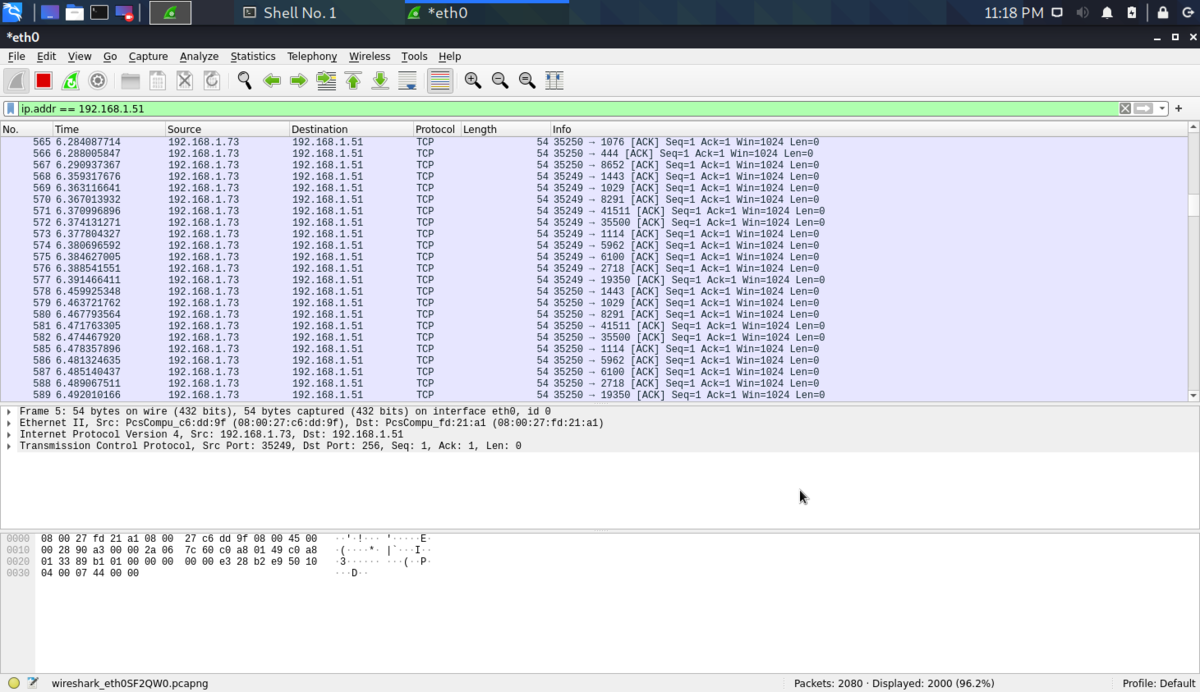This screenshot has height=692, width=1200.
Task: Clear the display filter
Action: 1125,109
